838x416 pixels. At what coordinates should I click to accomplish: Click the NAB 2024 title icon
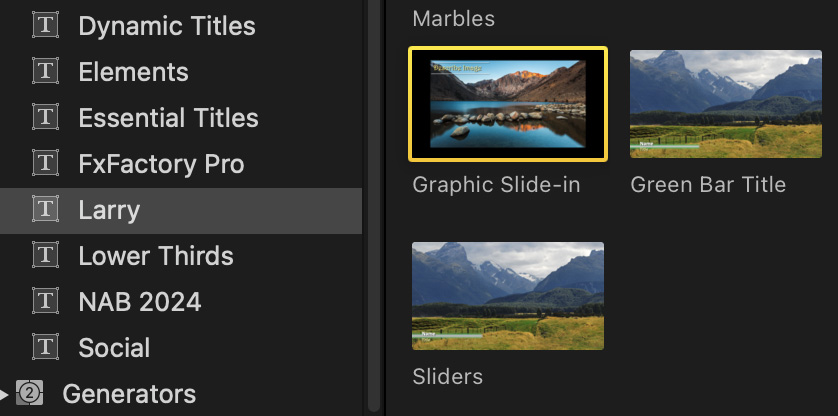point(45,302)
